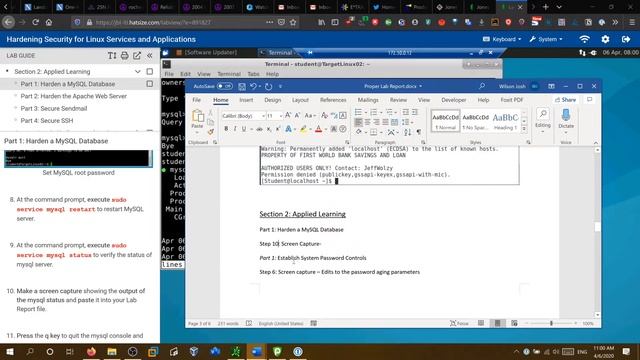This screenshot has height=360, width=640.
Task: Increase font size with Grow Font icon
Action: point(288,116)
